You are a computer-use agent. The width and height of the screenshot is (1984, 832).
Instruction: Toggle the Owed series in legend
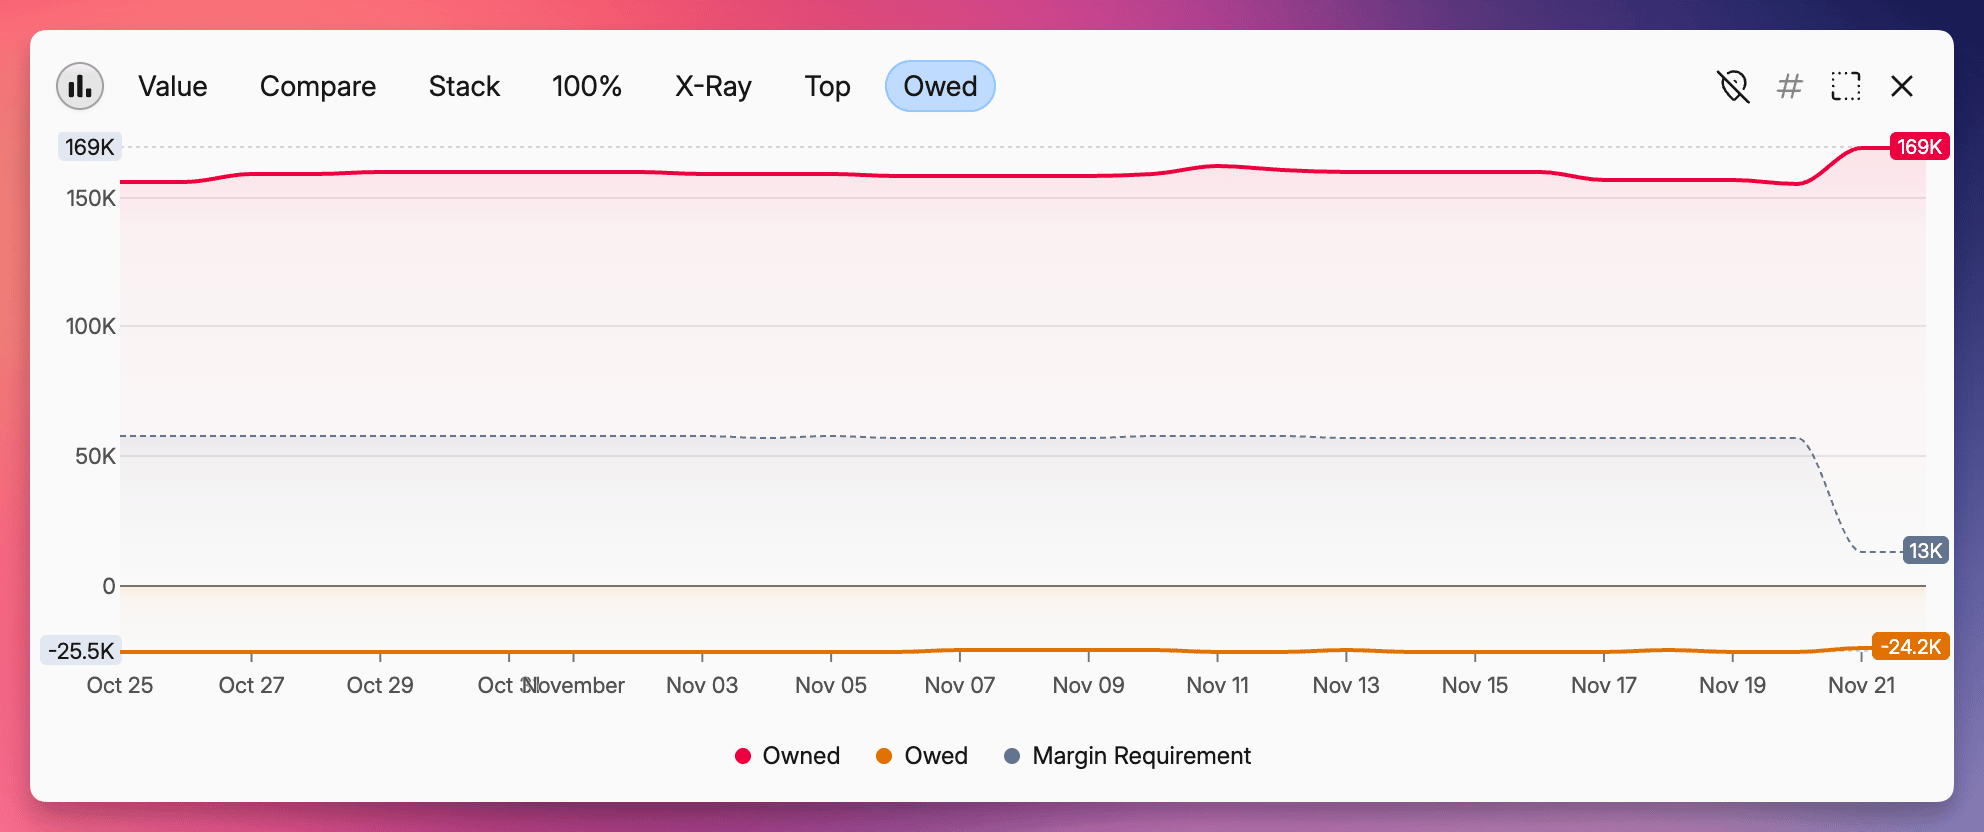935,756
